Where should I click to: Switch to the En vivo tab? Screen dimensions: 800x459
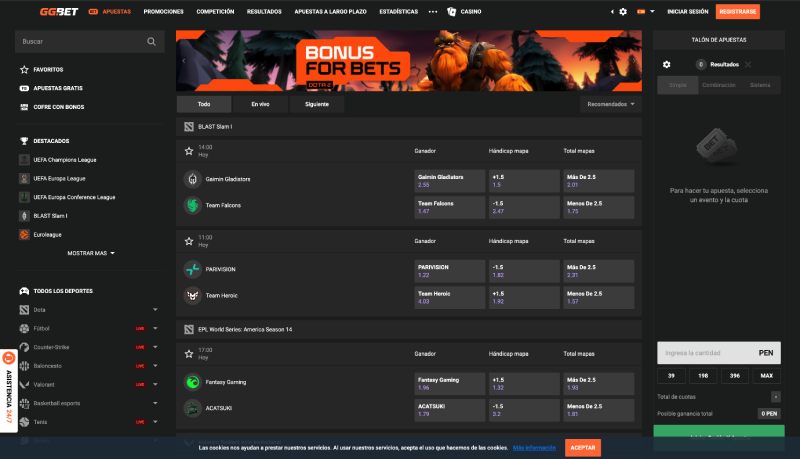pos(260,104)
